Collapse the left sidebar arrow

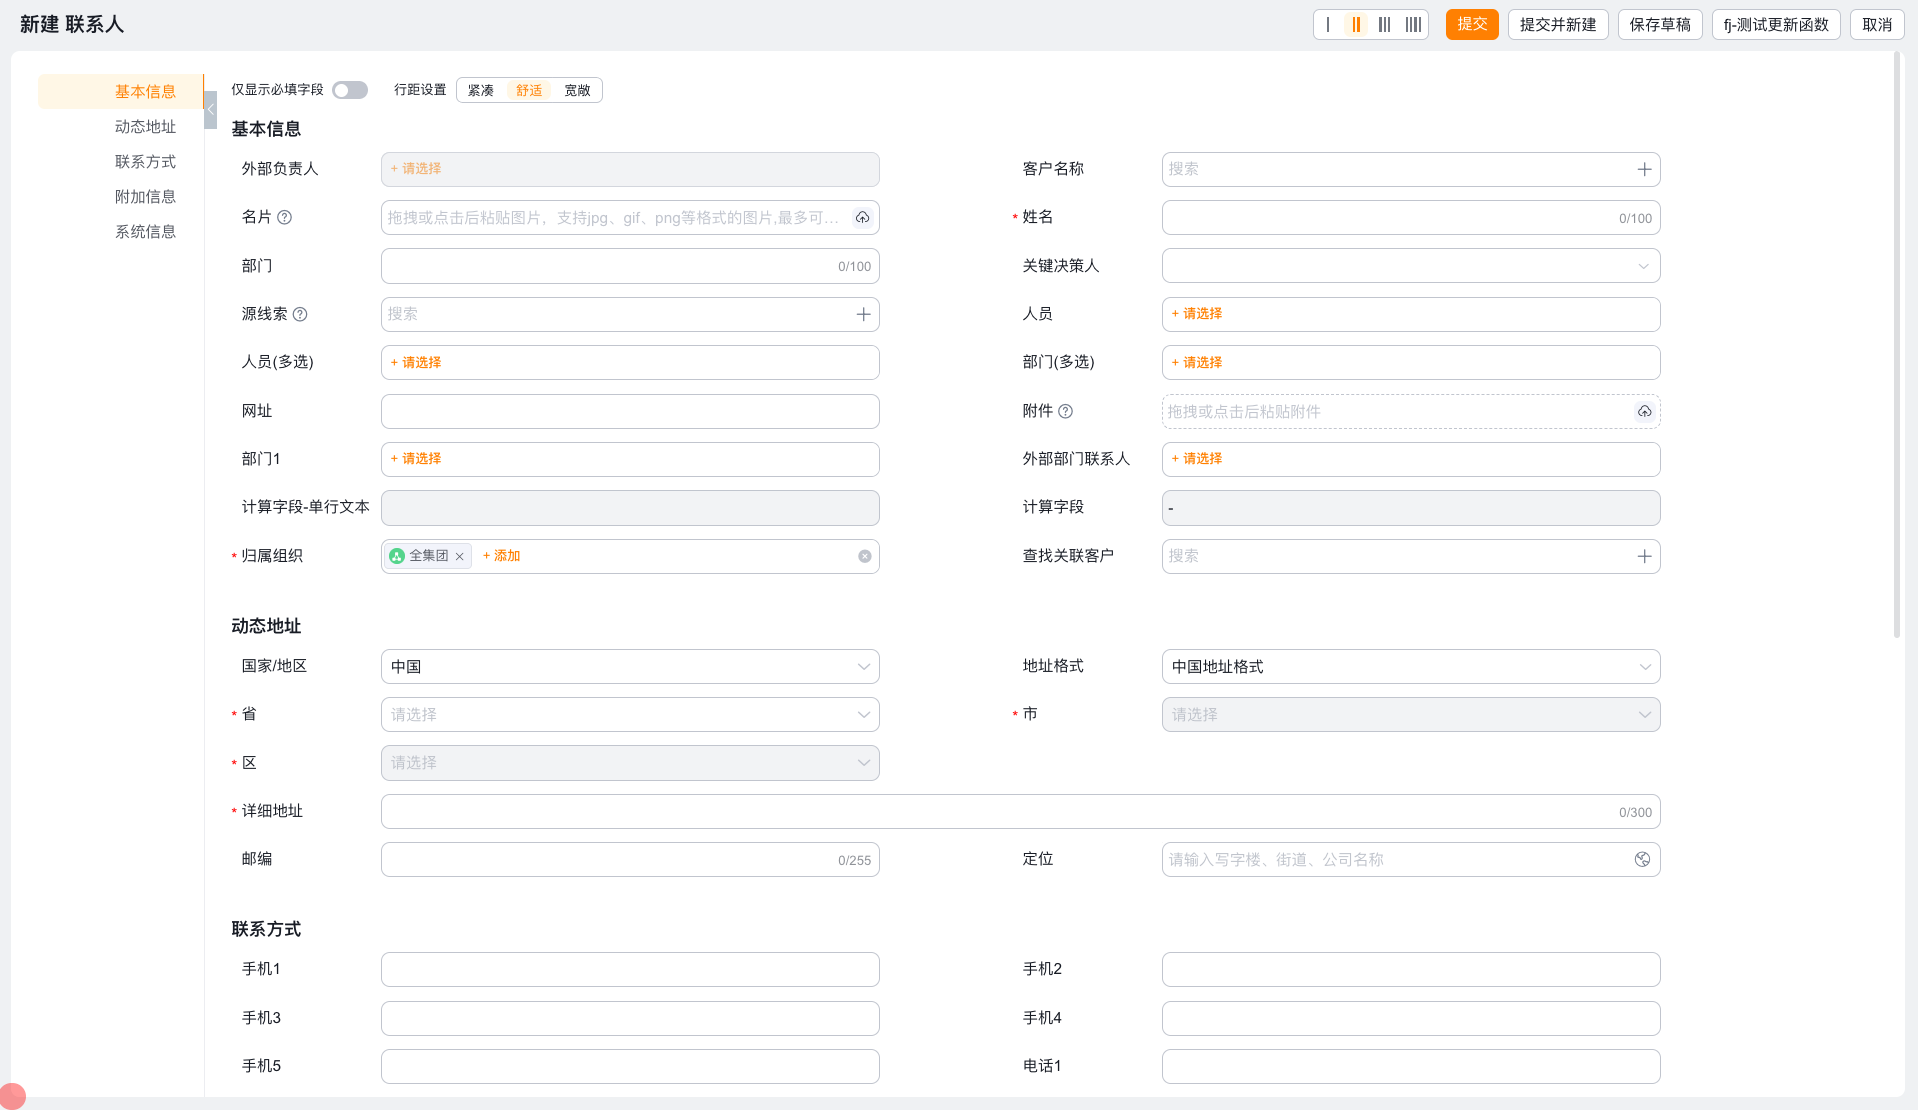tap(210, 110)
